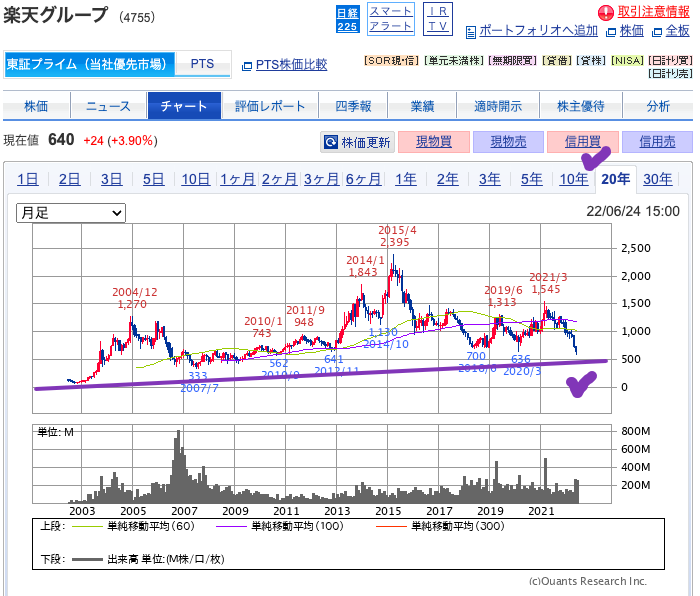The image size is (700, 596).
Task: Select 2ヶ月 chart period
Action: (x=279, y=179)
